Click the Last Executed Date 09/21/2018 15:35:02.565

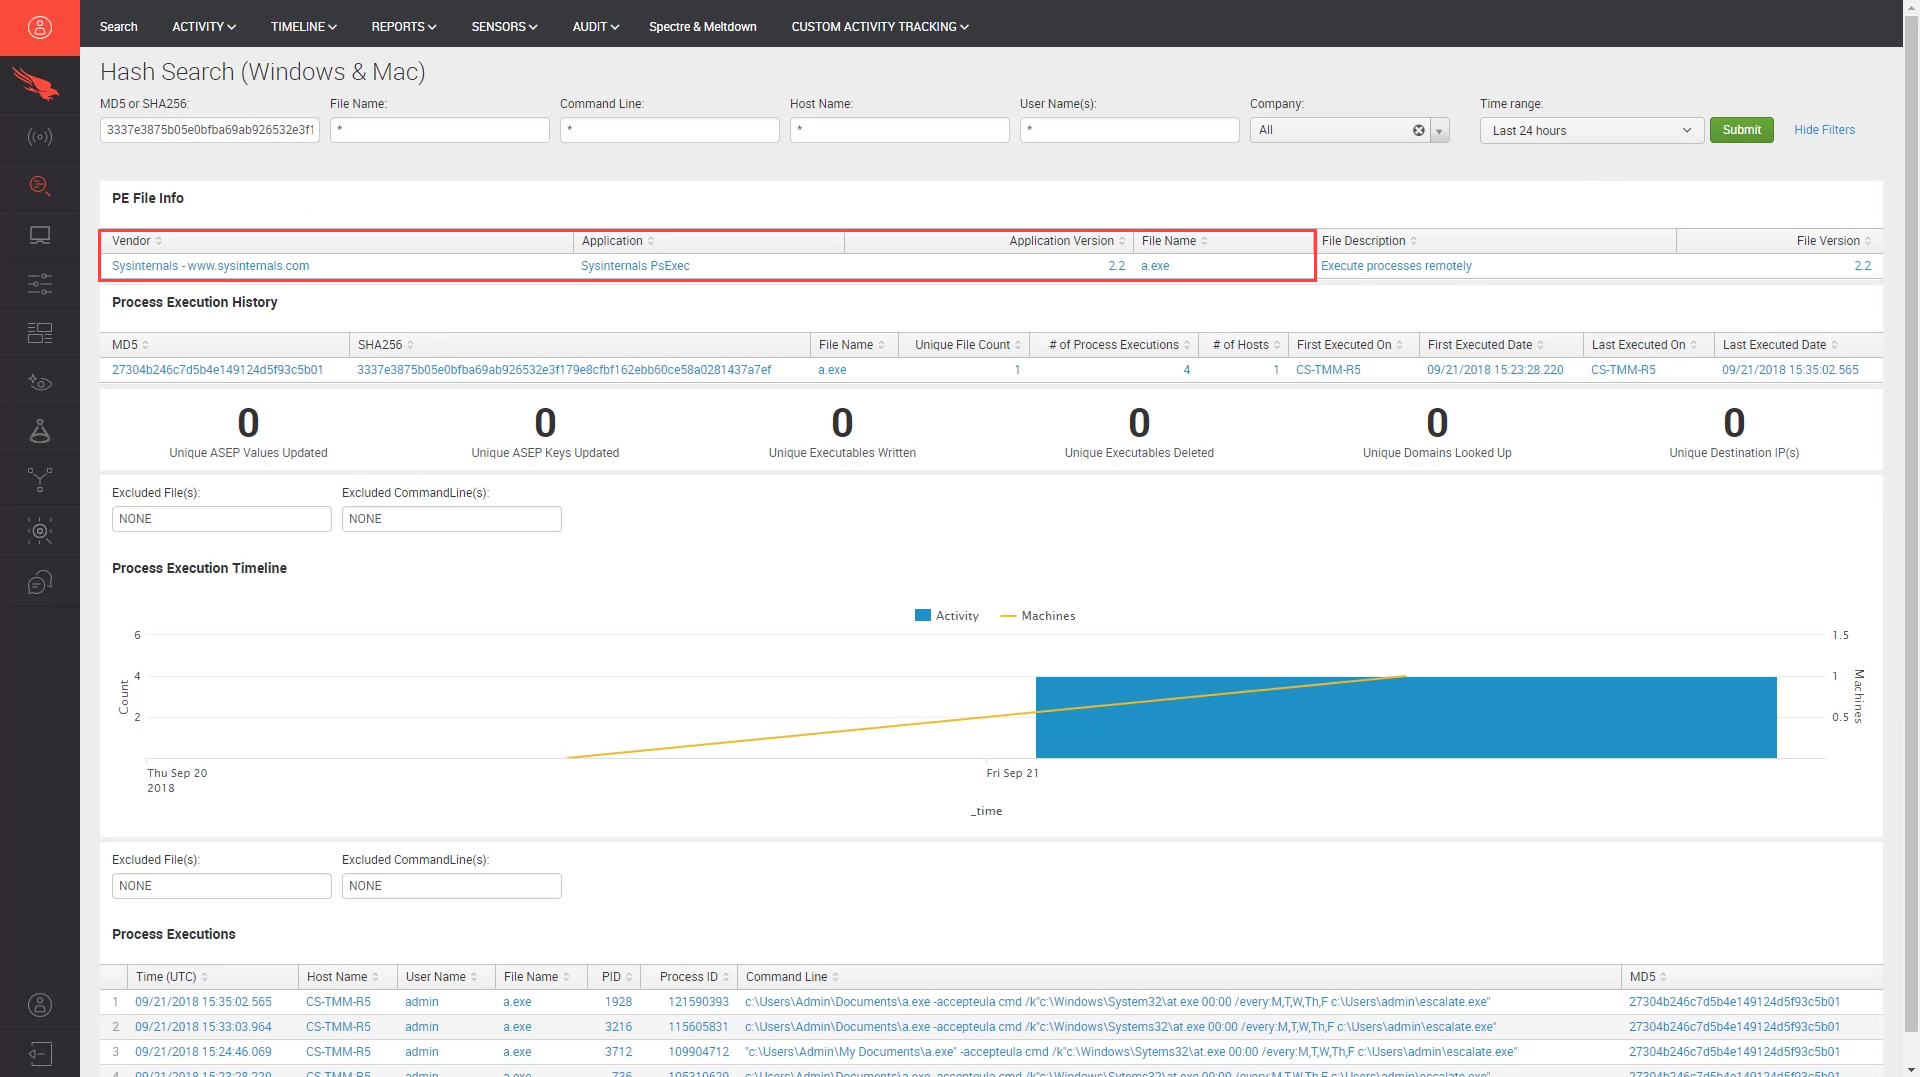click(1790, 370)
